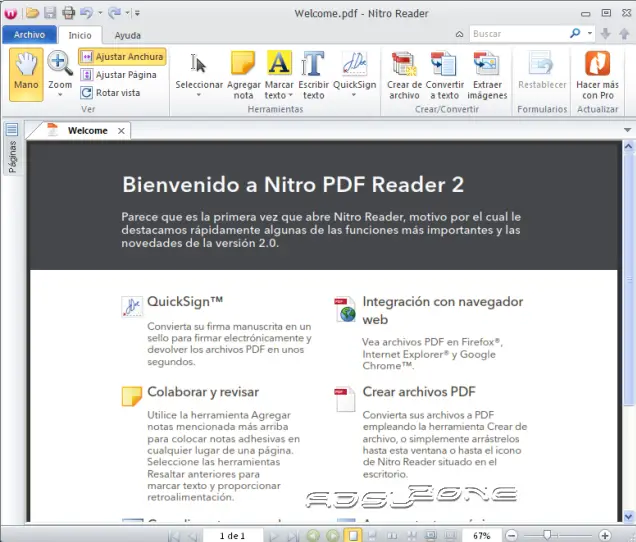
Task: Toggle full screen view icon
Action: [x=431, y=536]
